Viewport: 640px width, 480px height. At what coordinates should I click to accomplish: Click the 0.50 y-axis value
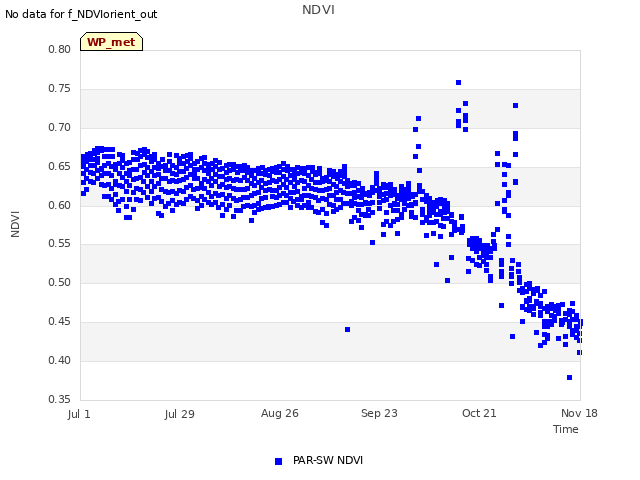click(x=60, y=282)
